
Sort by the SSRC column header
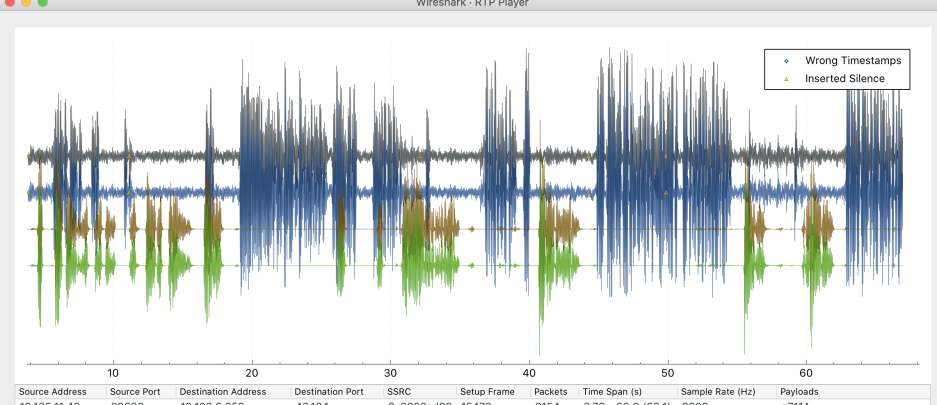(386, 391)
